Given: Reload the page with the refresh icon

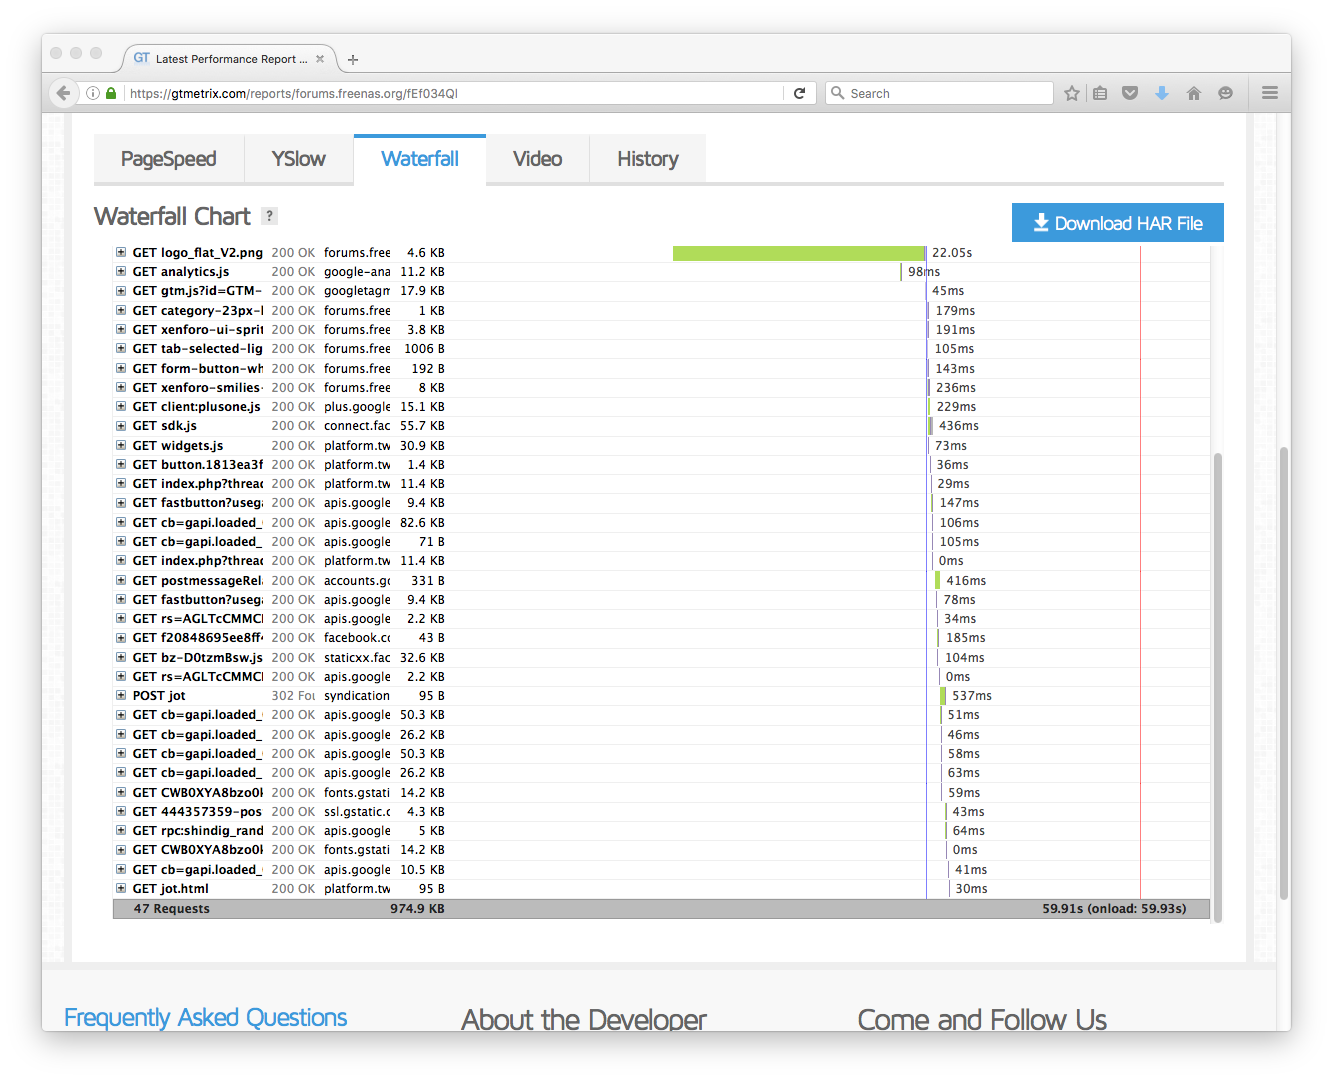Looking at the screenshot, I should click(x=800, y=93).
